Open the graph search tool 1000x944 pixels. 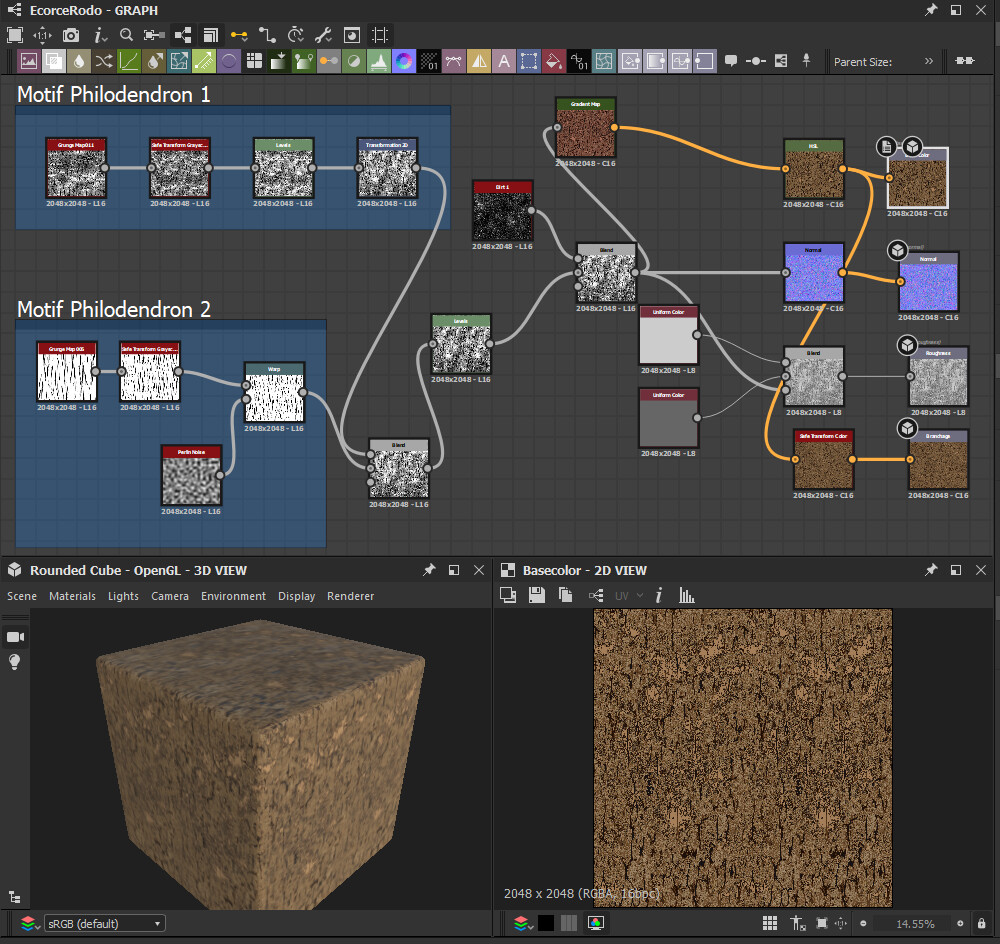pos(125,35)
